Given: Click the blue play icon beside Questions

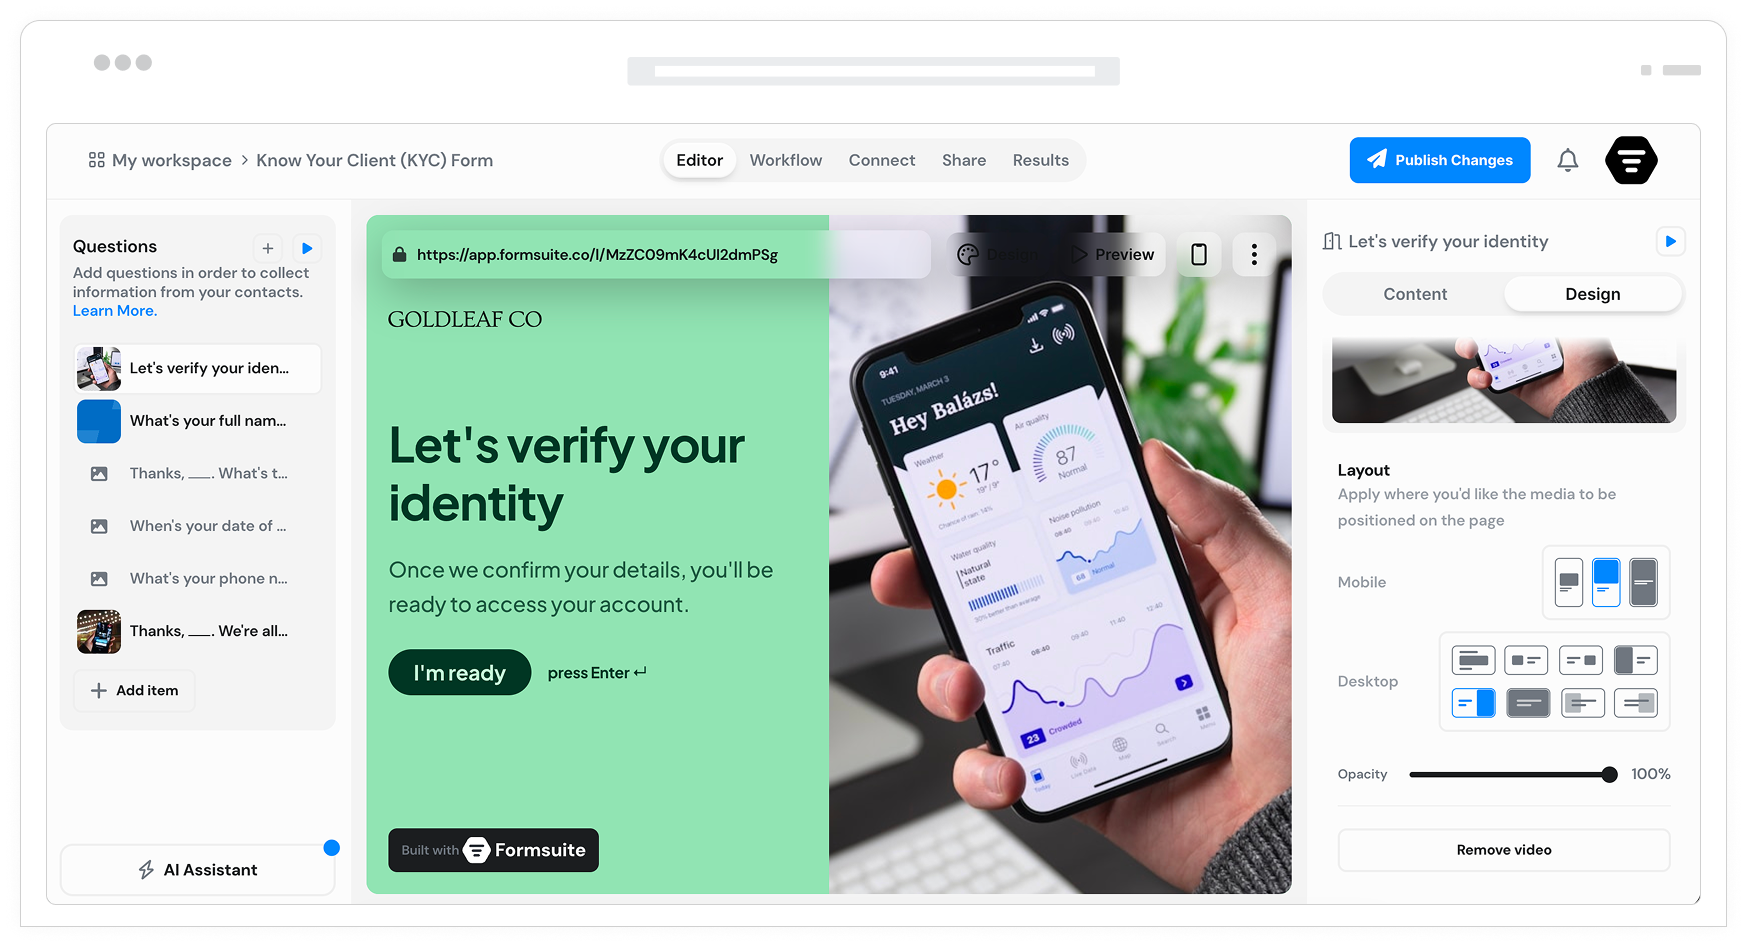Looking at the screenshot, I should click(307, 248).
